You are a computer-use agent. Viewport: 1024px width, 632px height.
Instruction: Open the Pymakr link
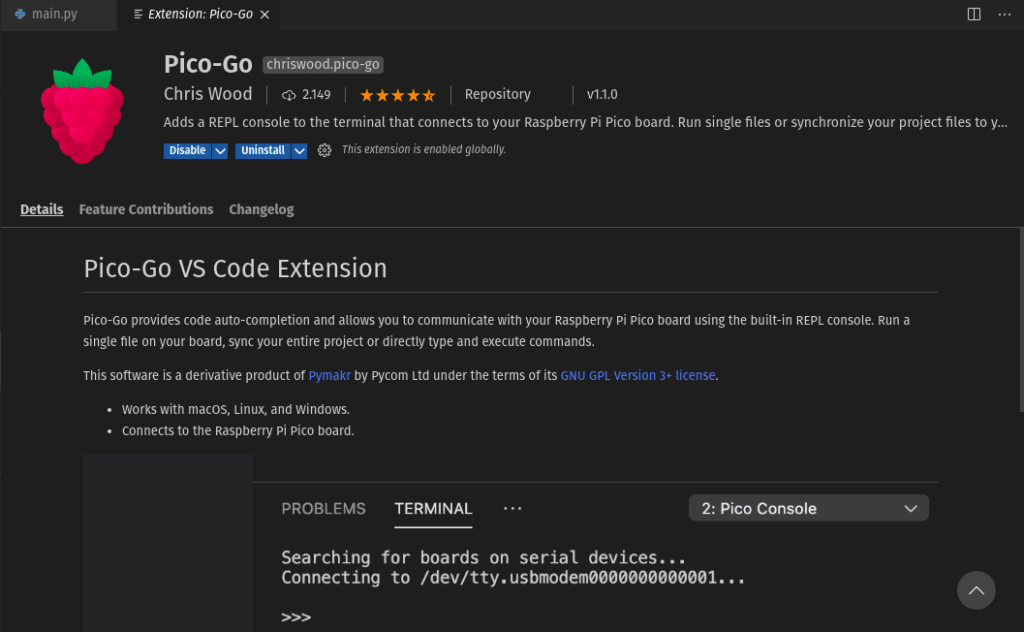click(x=329, y=376)
